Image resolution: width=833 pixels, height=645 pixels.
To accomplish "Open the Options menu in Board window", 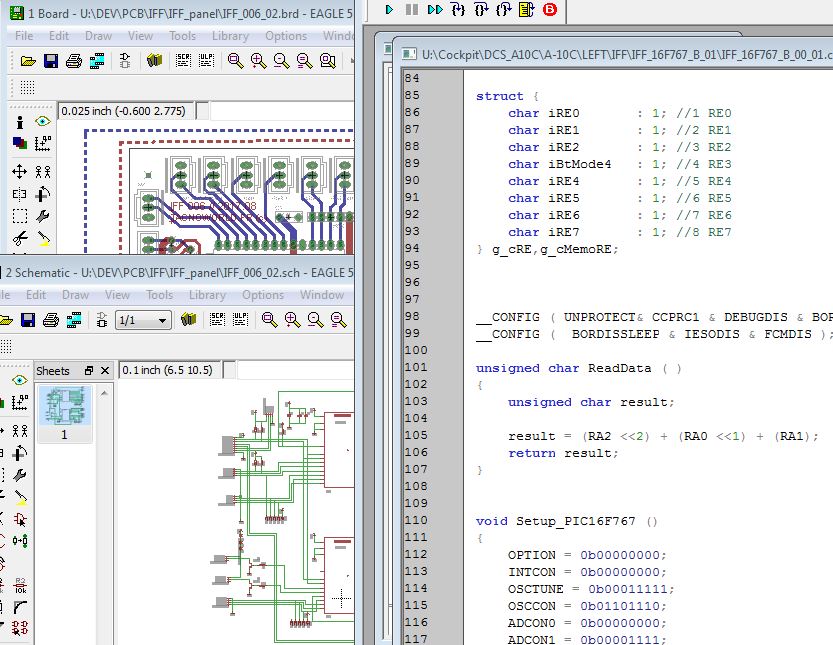I will (x=286, y=36).
